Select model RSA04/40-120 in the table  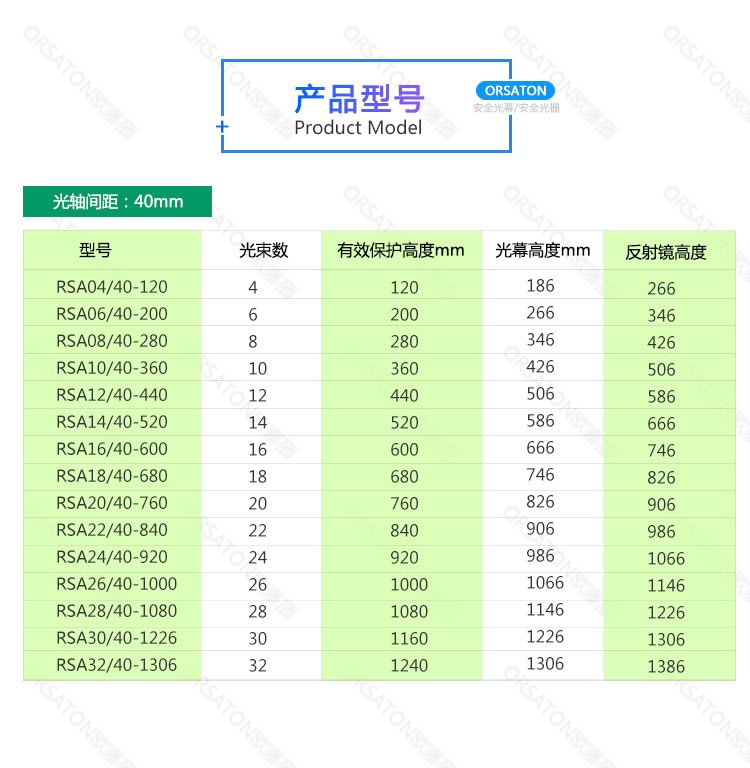coord(112,287)
